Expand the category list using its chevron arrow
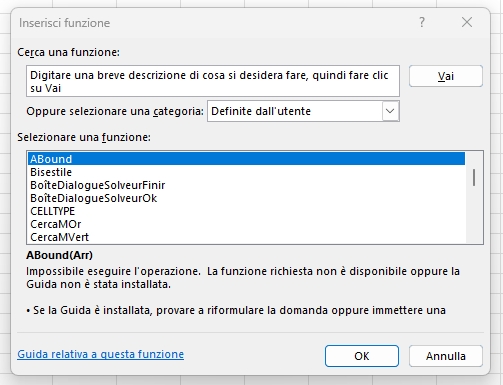503x385 pixels. point(390,111)
